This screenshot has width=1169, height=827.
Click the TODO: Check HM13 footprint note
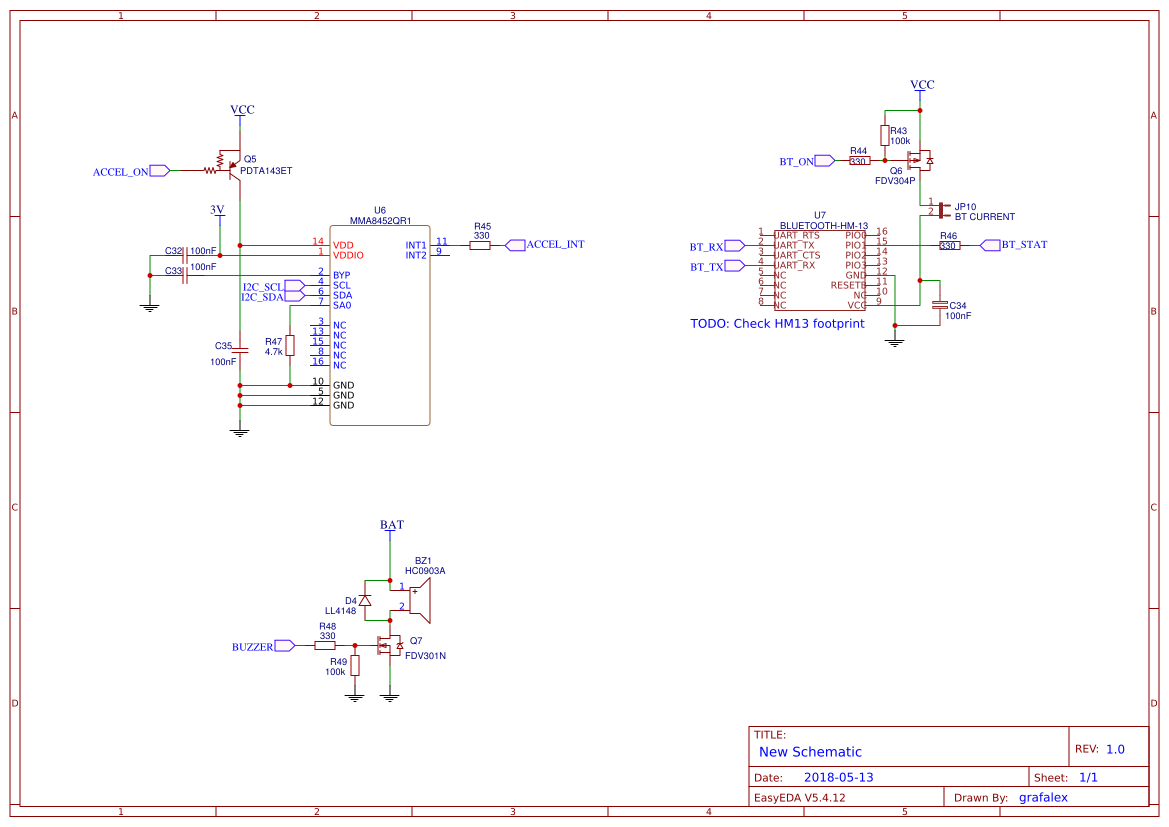778,324
